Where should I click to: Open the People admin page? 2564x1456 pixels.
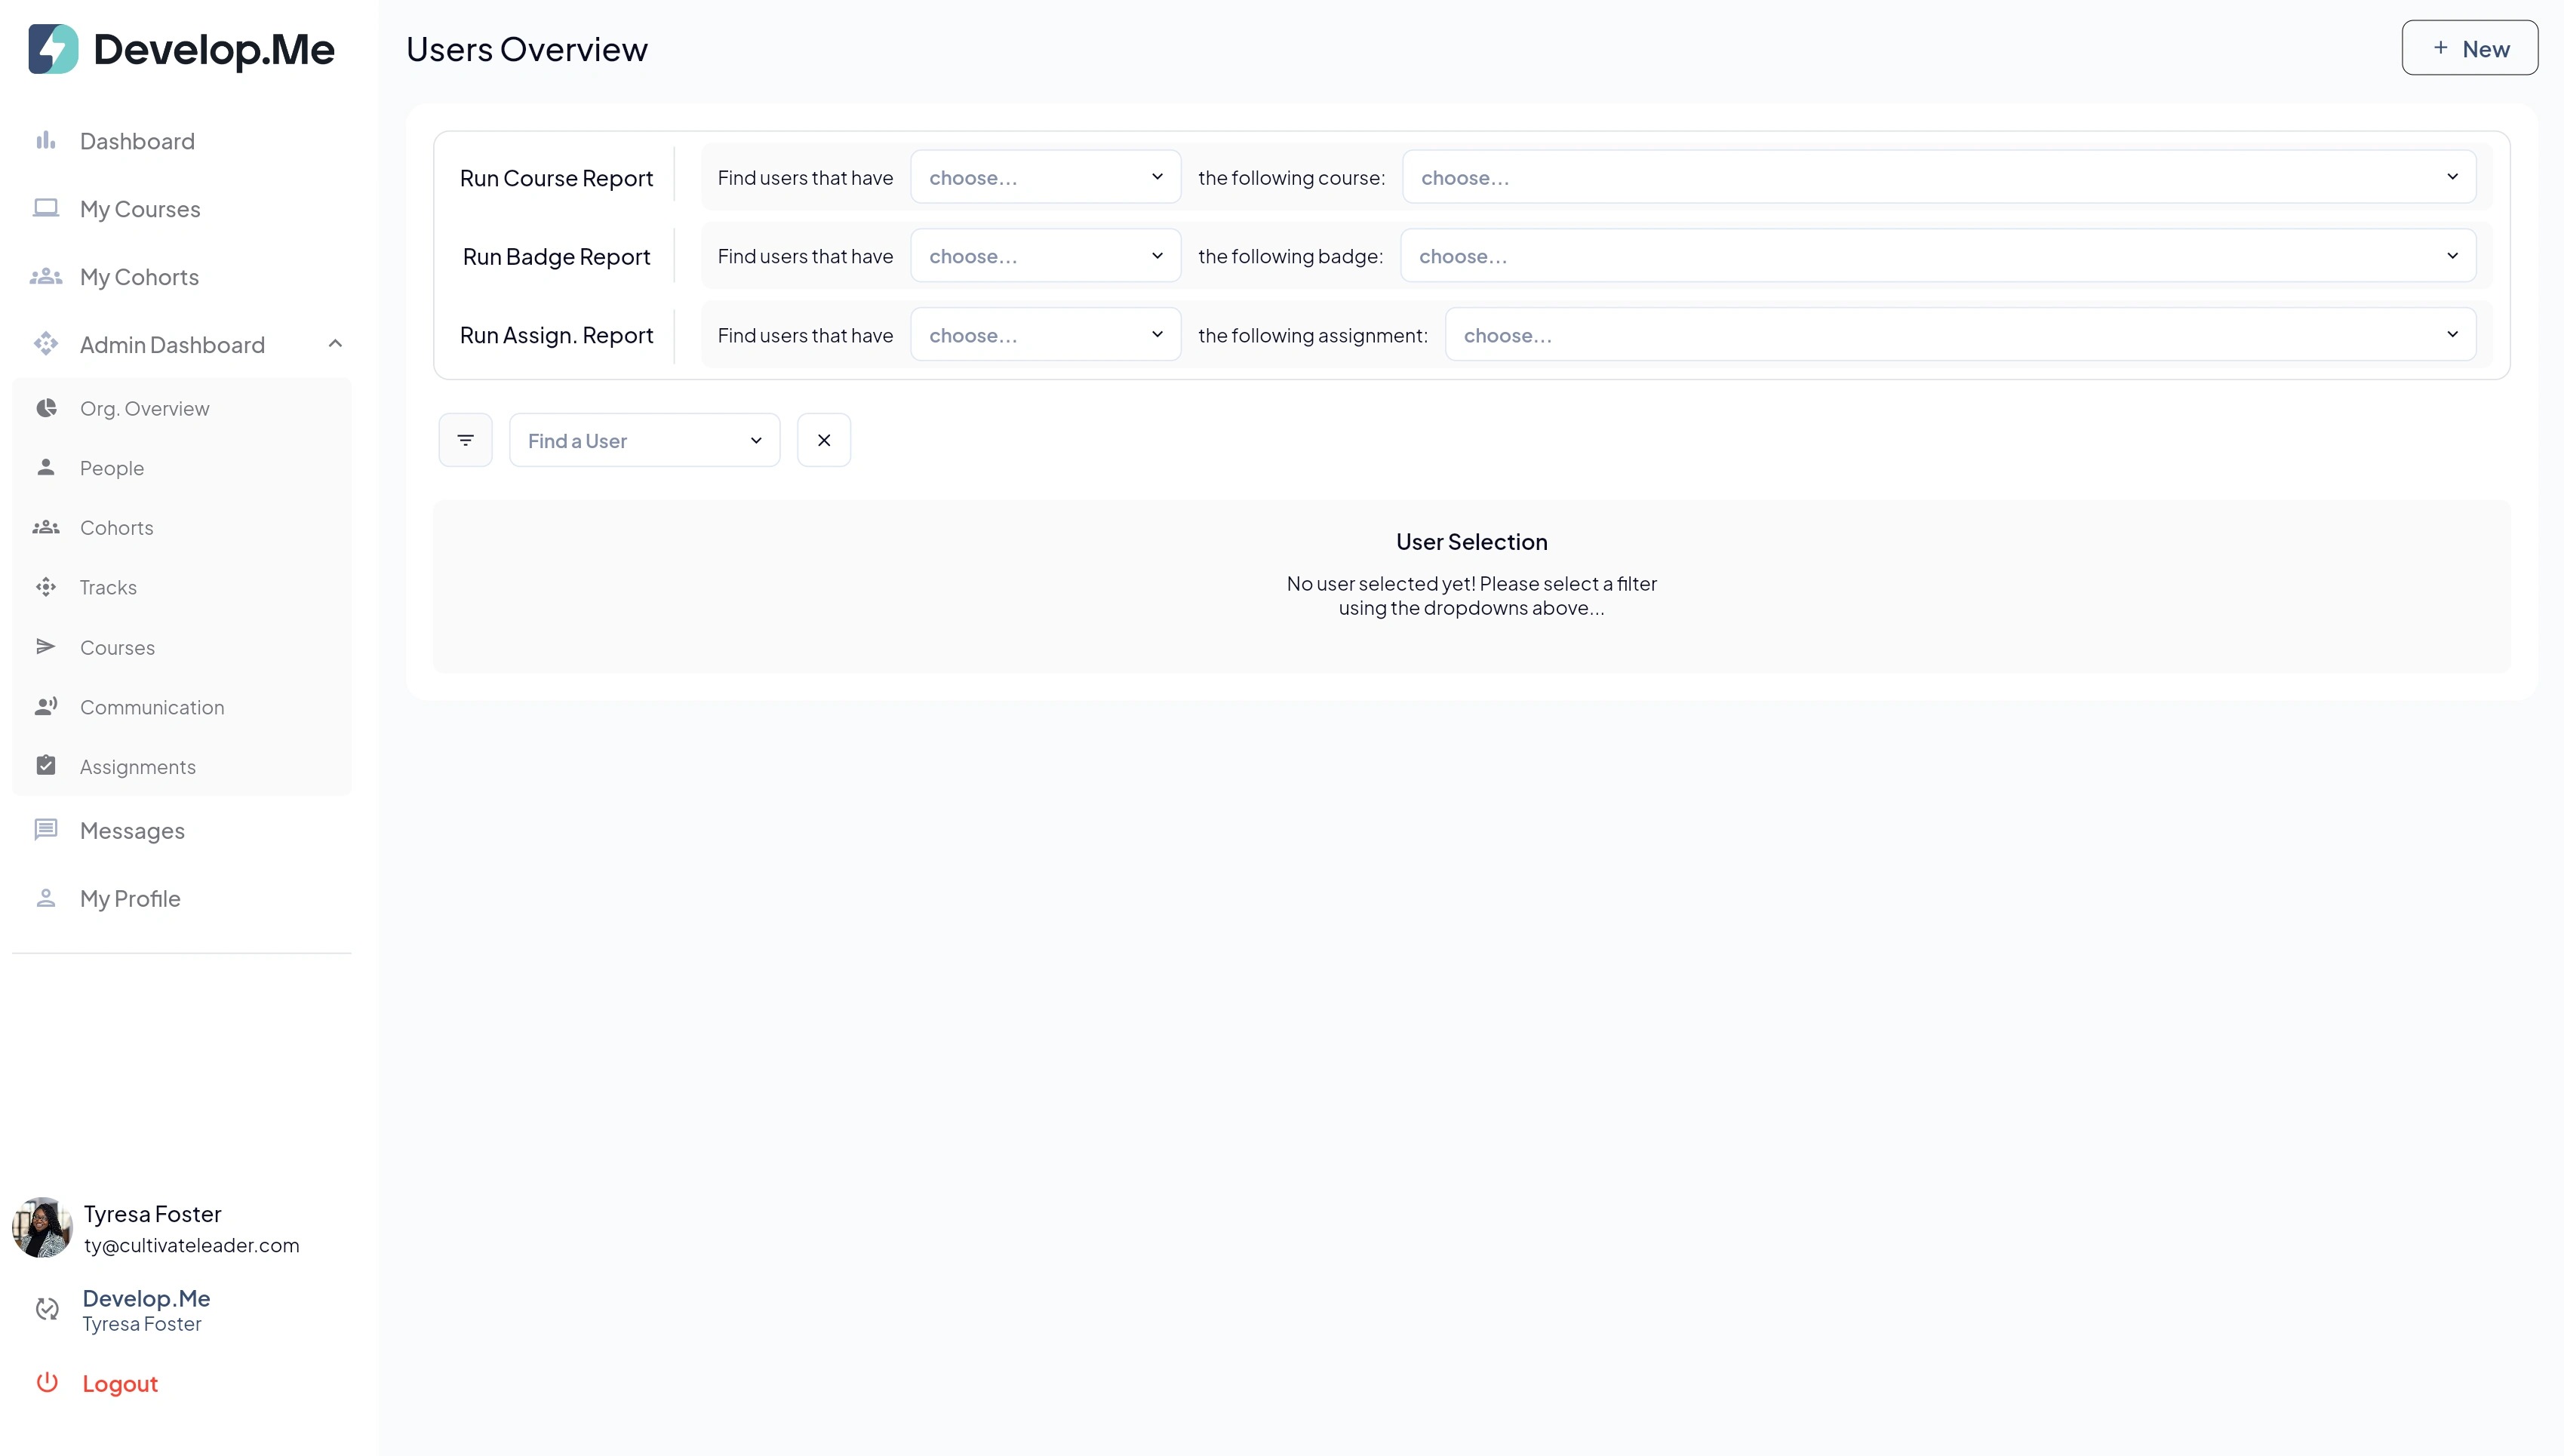click(x=112, y=468)
